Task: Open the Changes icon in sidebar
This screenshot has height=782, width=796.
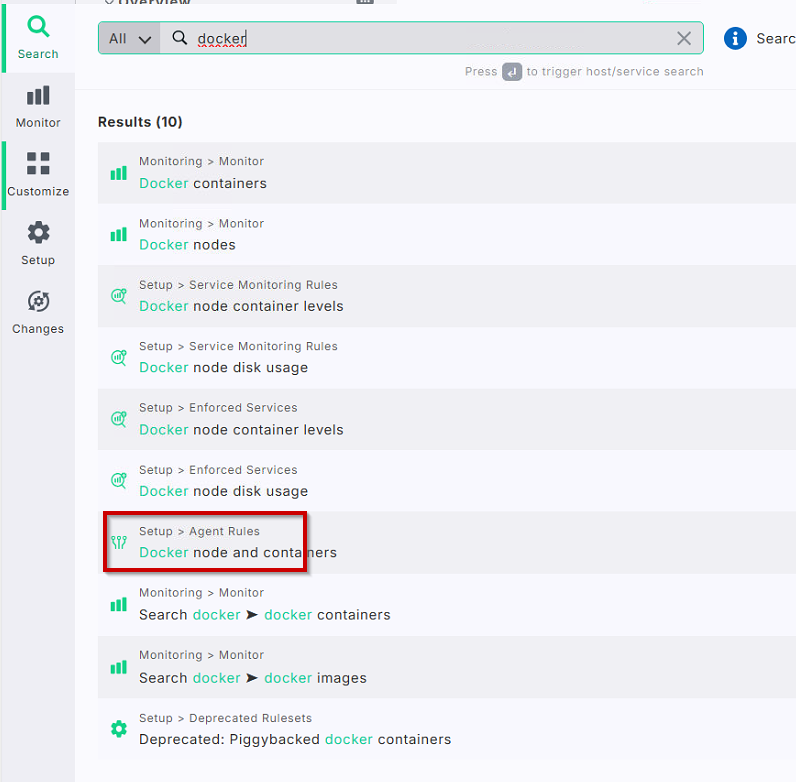Action: 38,302
